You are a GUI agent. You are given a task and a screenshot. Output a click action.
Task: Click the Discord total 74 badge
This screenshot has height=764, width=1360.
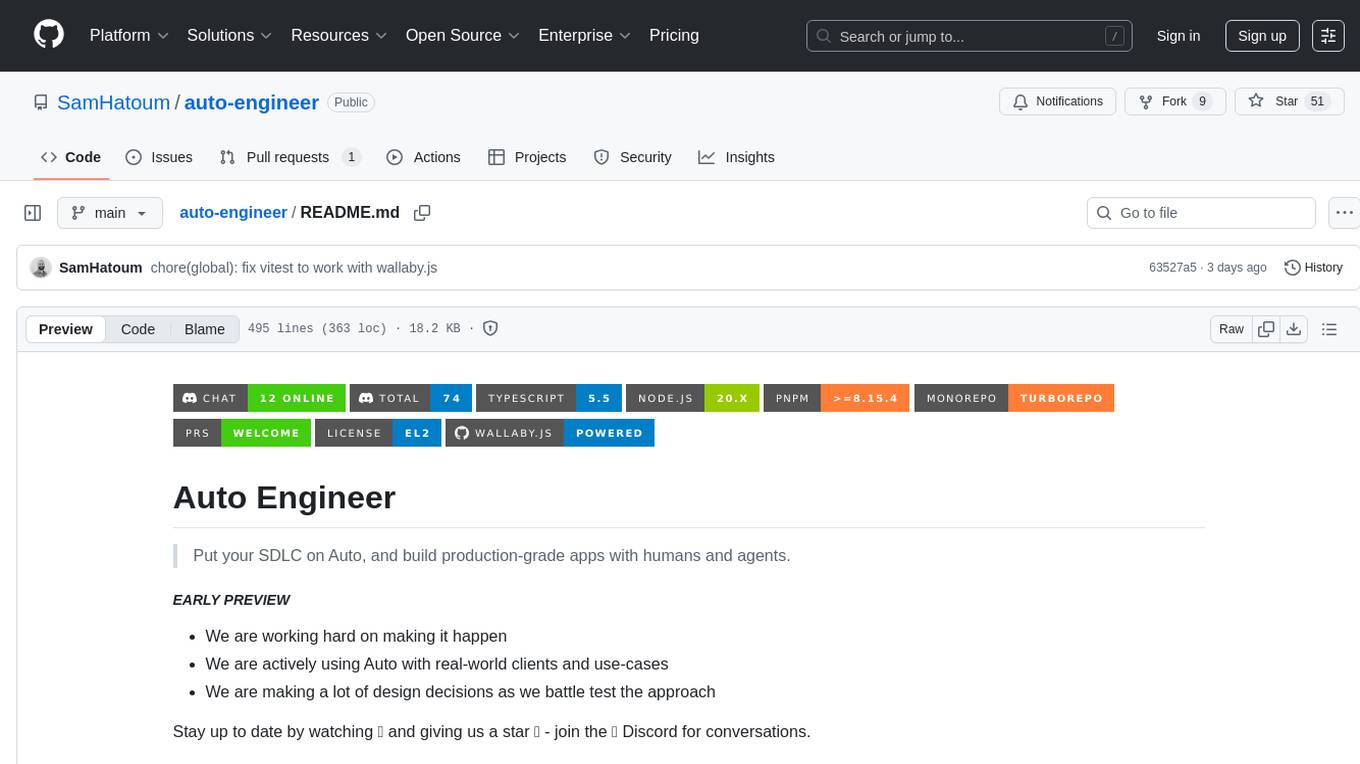pyautogui.click(x=411, y=398)
